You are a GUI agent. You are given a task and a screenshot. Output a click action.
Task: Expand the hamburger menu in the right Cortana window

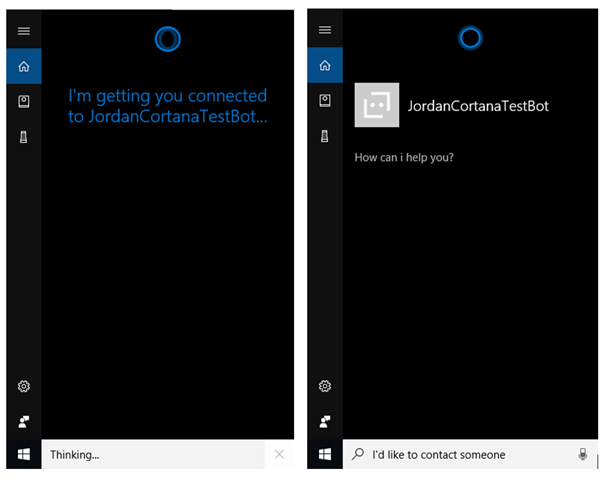(x=324, y=30)
